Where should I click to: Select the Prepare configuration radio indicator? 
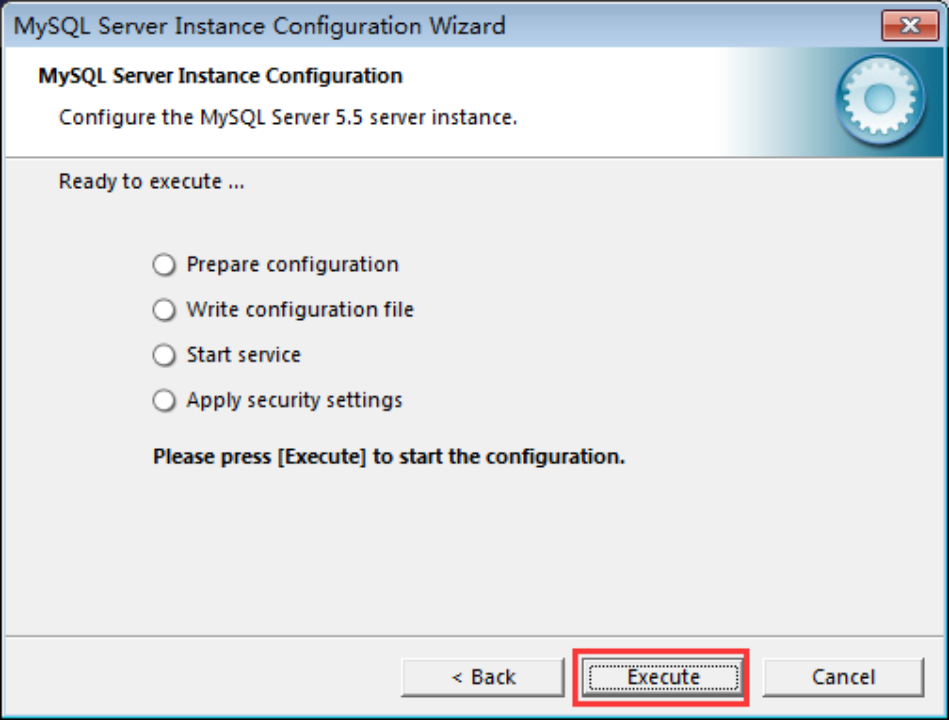click(x=164, y=264)
